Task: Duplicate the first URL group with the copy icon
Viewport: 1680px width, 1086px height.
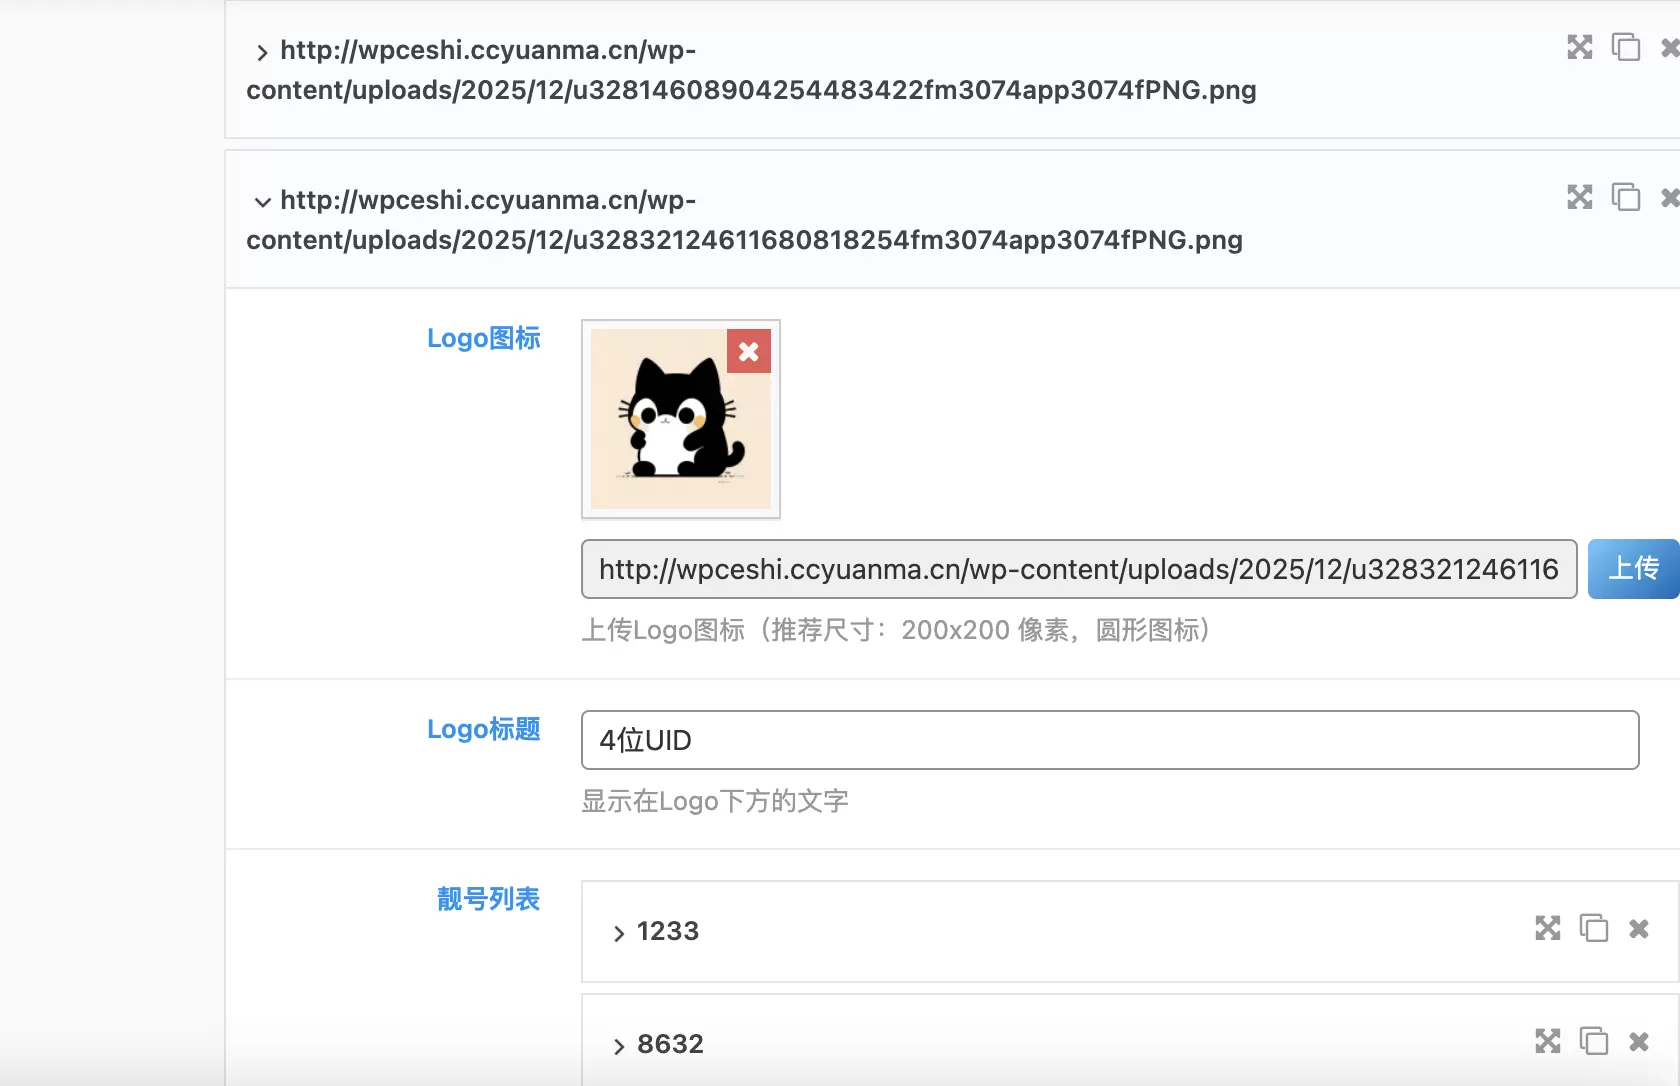Action: [x=1626, y=47]
